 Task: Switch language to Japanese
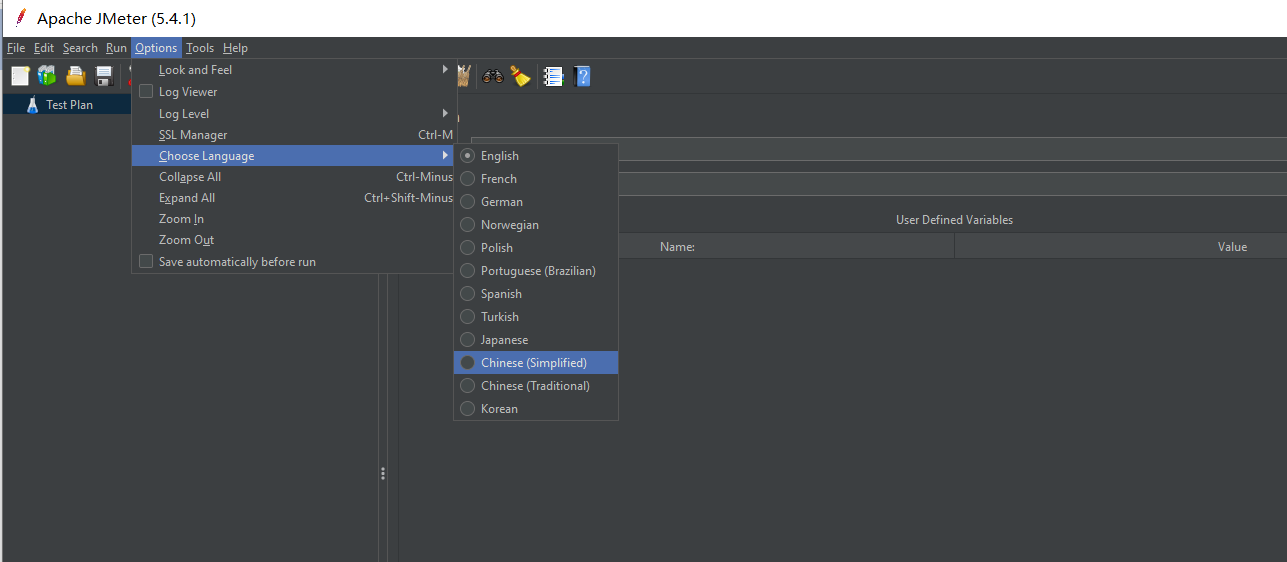(536, 339)
